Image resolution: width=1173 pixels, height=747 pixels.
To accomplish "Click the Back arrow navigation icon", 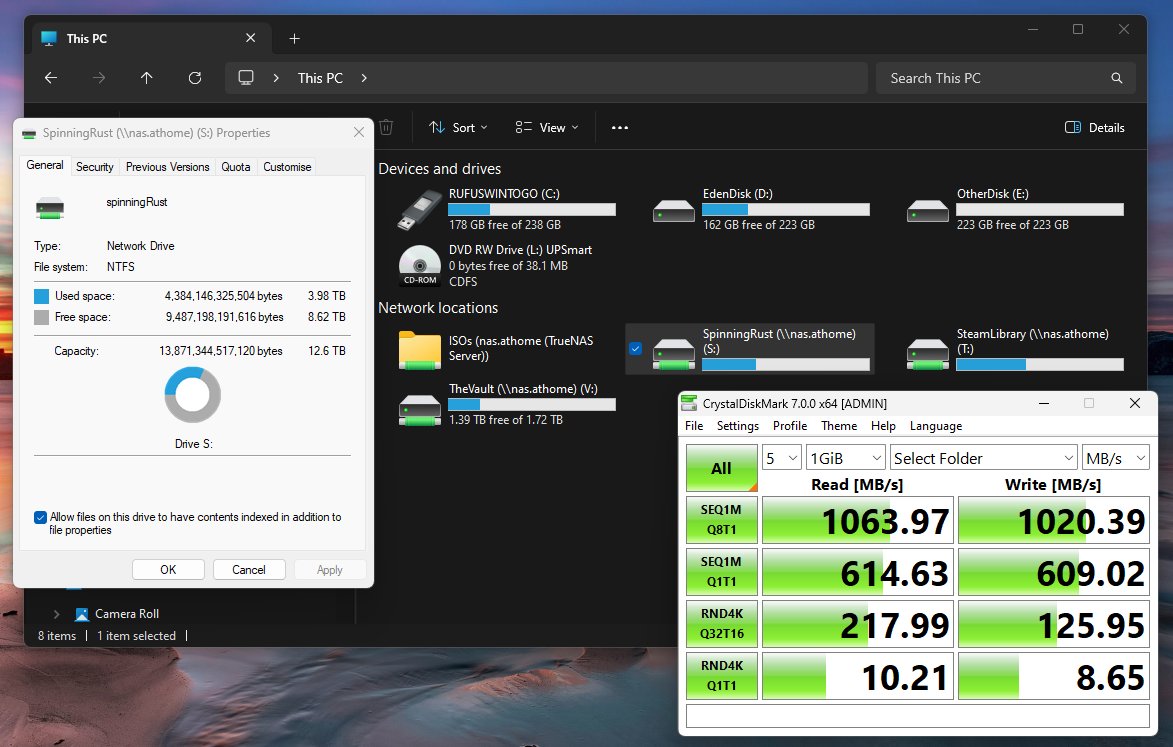I will pos(51,78).
